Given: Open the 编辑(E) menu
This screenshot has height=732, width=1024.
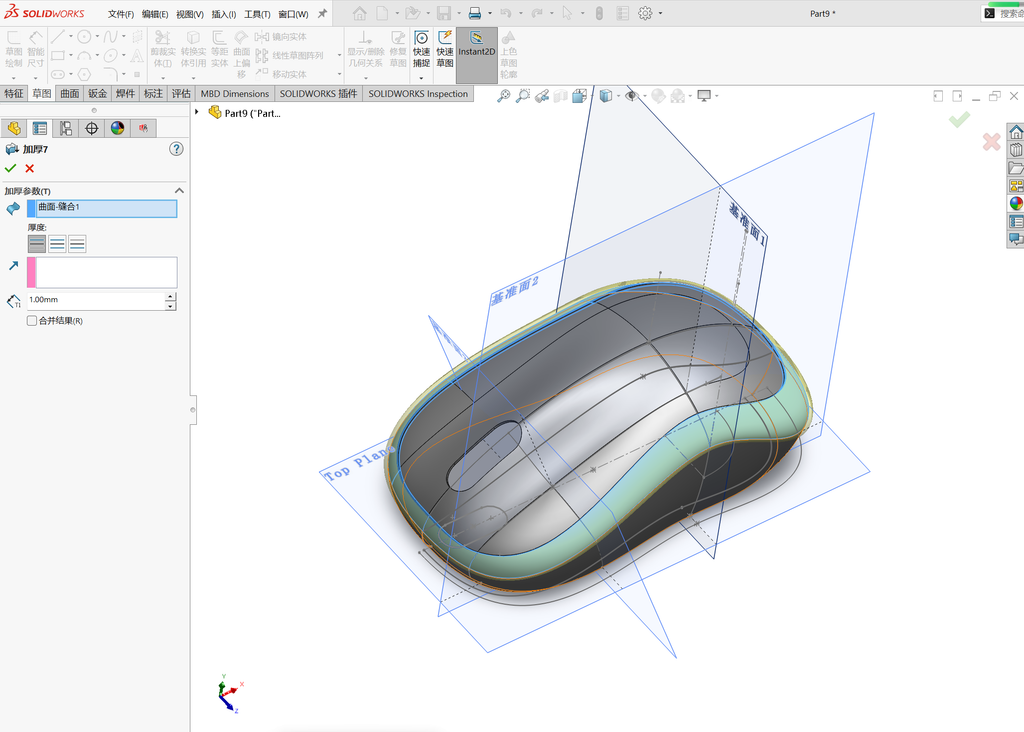Looking at the screenshot, I should pyautogui.click(x=155, y=14).
